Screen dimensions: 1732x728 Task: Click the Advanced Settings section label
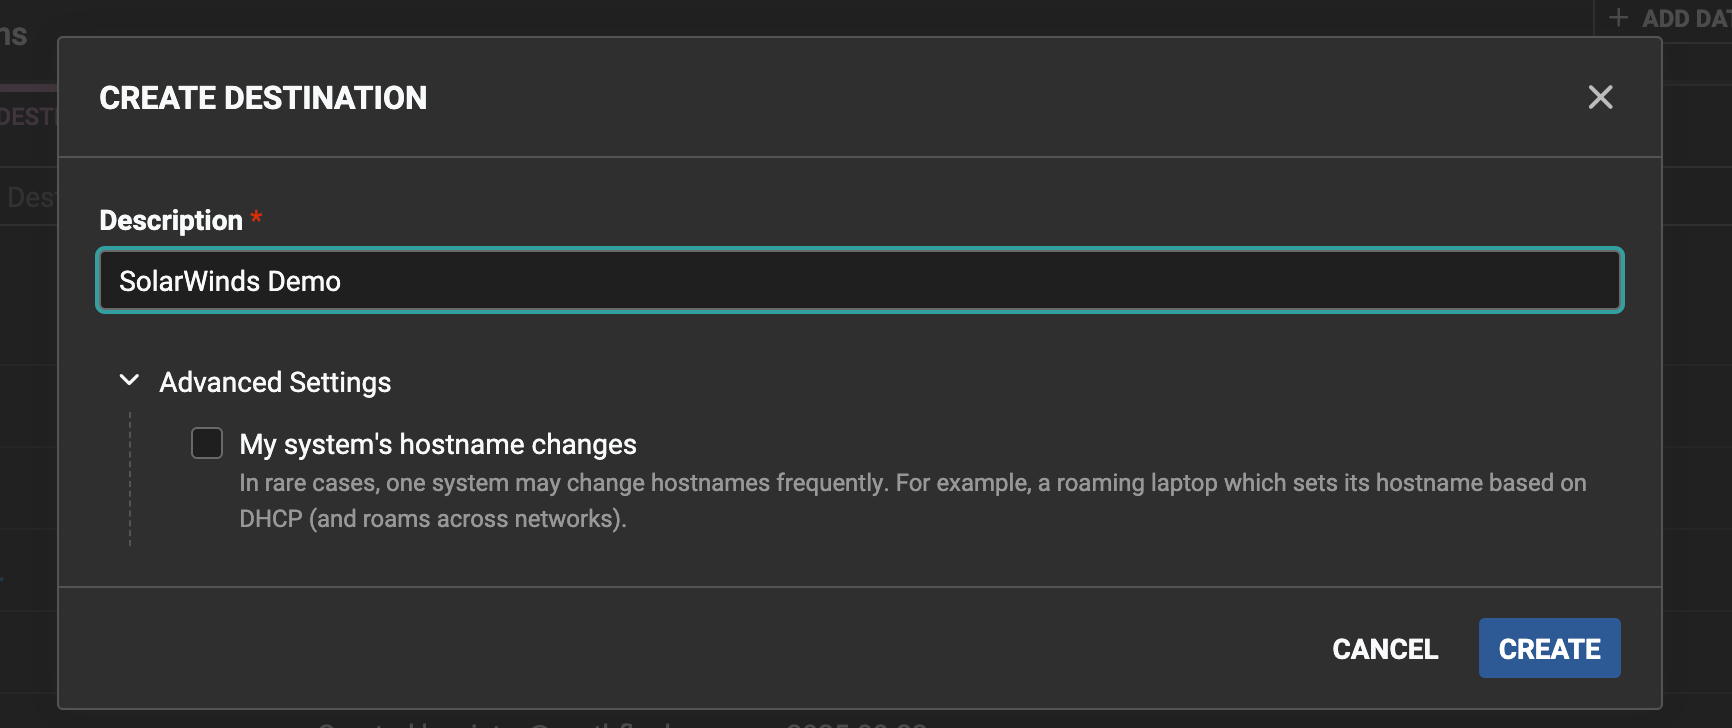[x=275, y=382]
